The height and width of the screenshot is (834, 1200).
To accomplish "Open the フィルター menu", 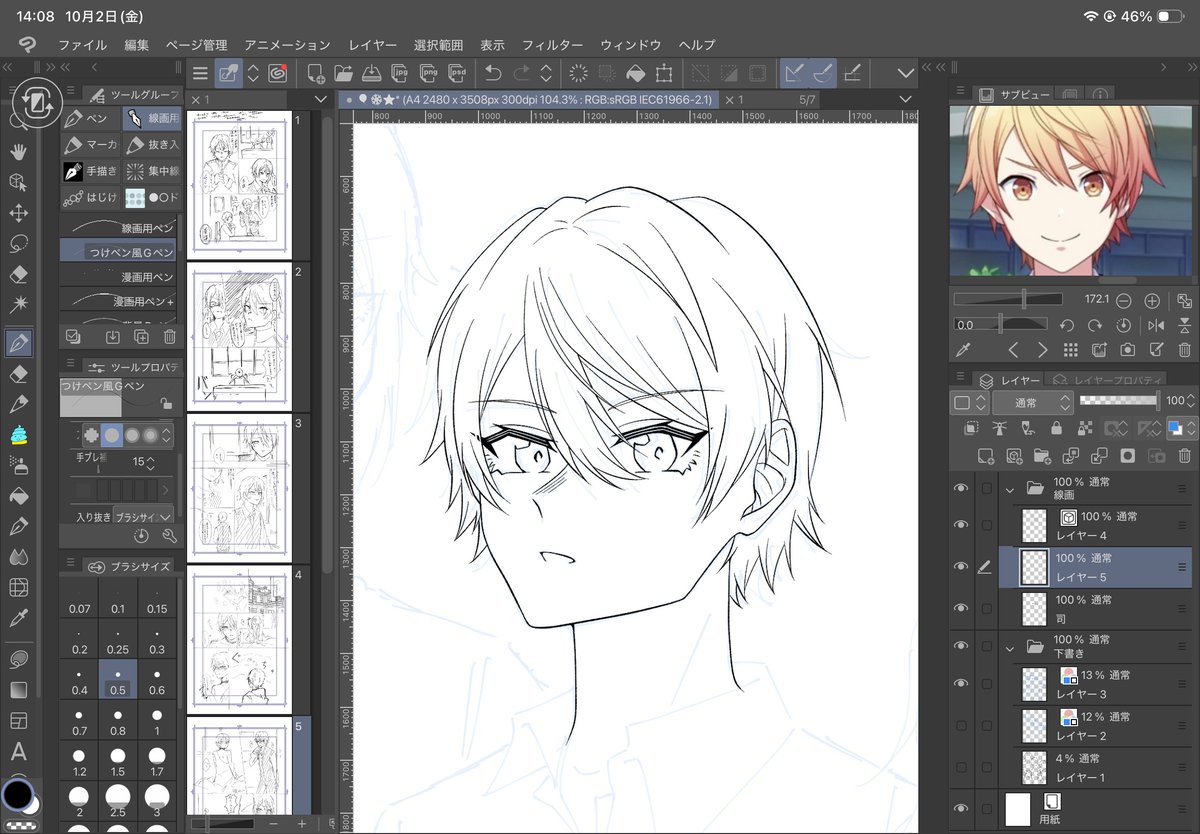I will (552, 45).
